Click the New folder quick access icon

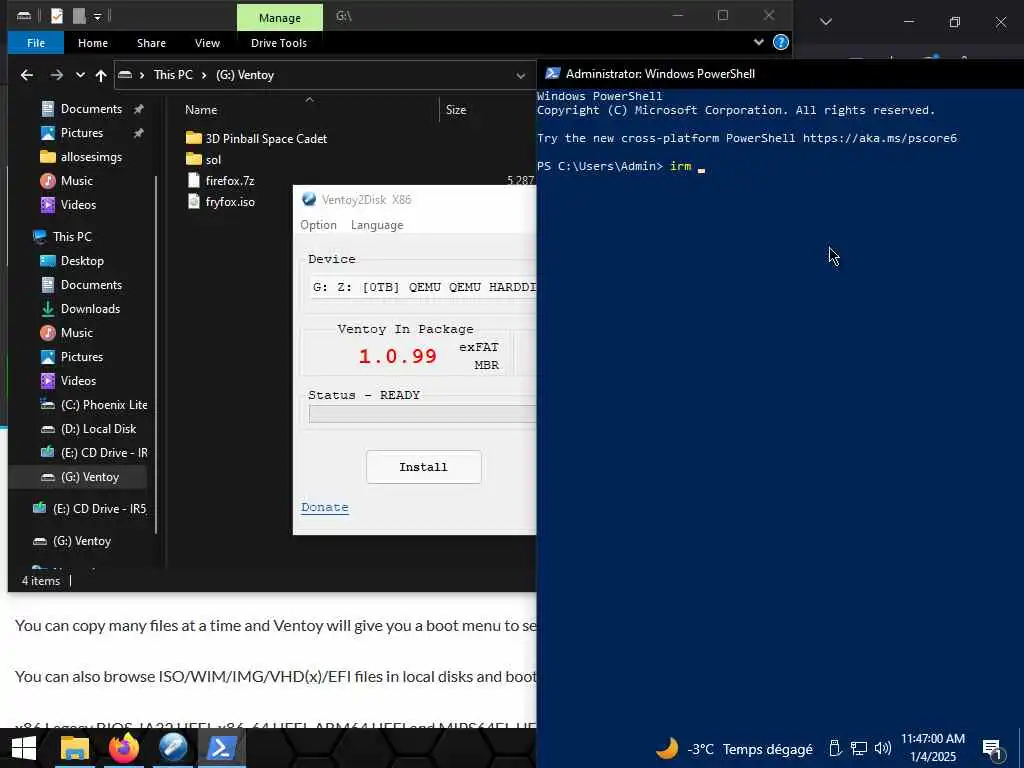click(x=79, y=16)
